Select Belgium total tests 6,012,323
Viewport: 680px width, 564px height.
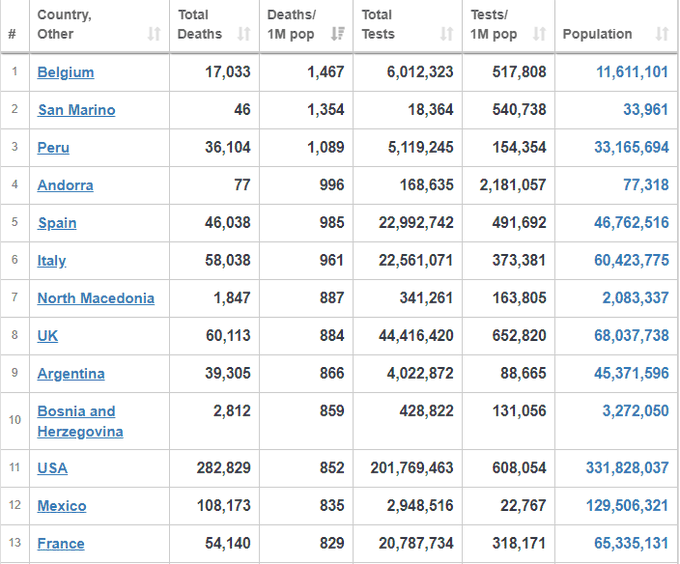[x=420, y=72]
